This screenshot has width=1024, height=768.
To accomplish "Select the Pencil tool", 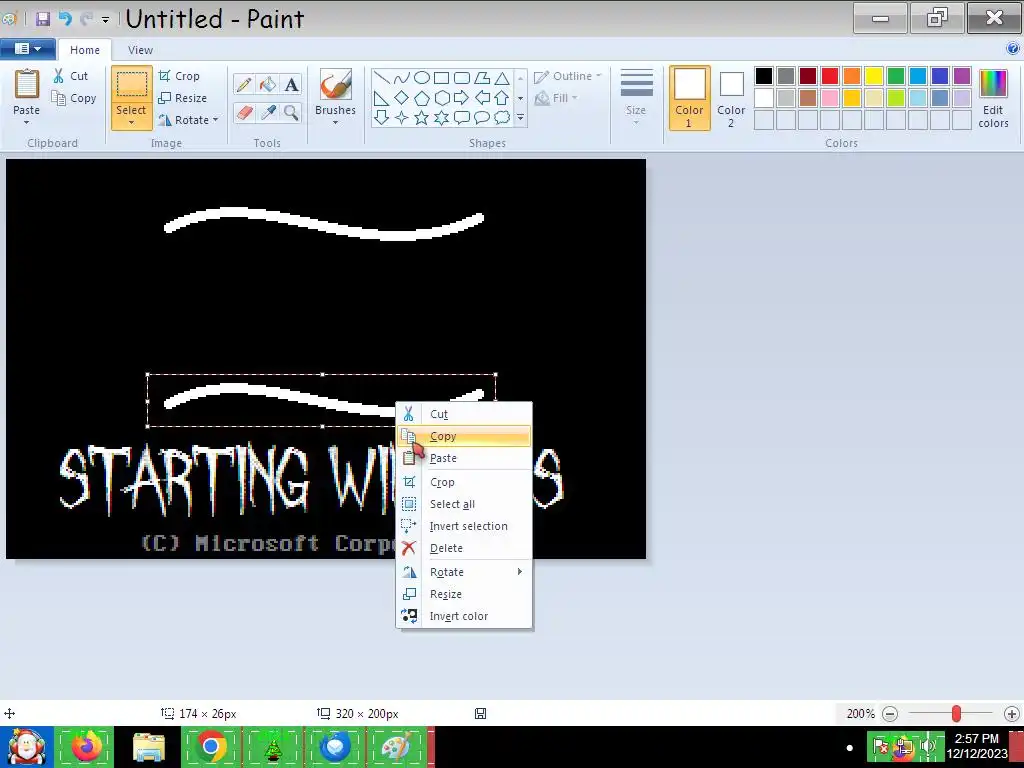I will pos(244,84).
